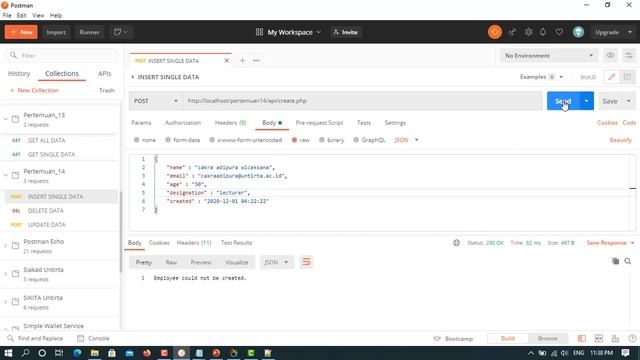Toggle sidebar with Find and Replace icon

(x=11, y=338)
